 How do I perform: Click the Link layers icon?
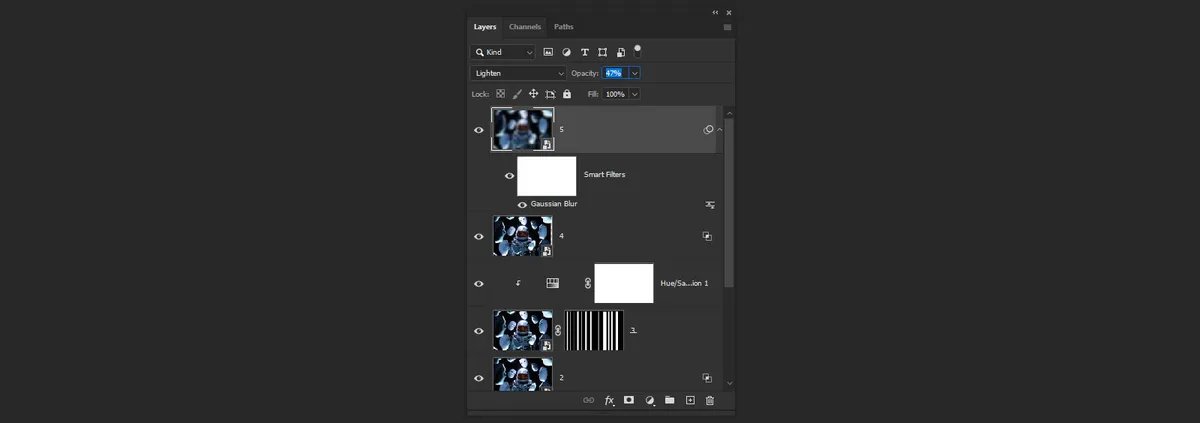click(x=588, y=400)
